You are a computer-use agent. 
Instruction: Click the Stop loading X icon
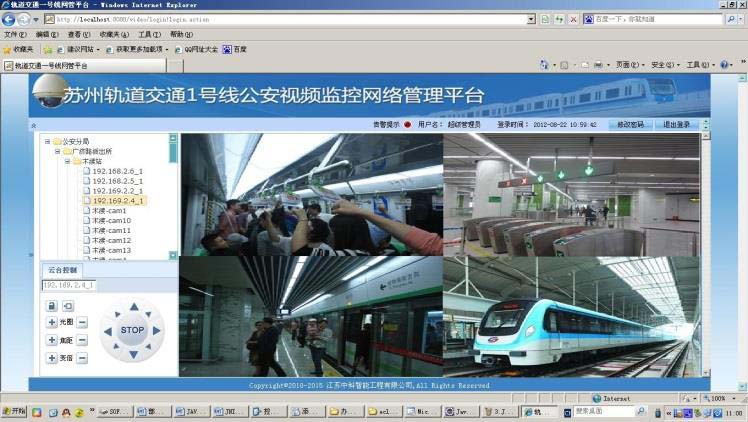(x=573, y=20)
